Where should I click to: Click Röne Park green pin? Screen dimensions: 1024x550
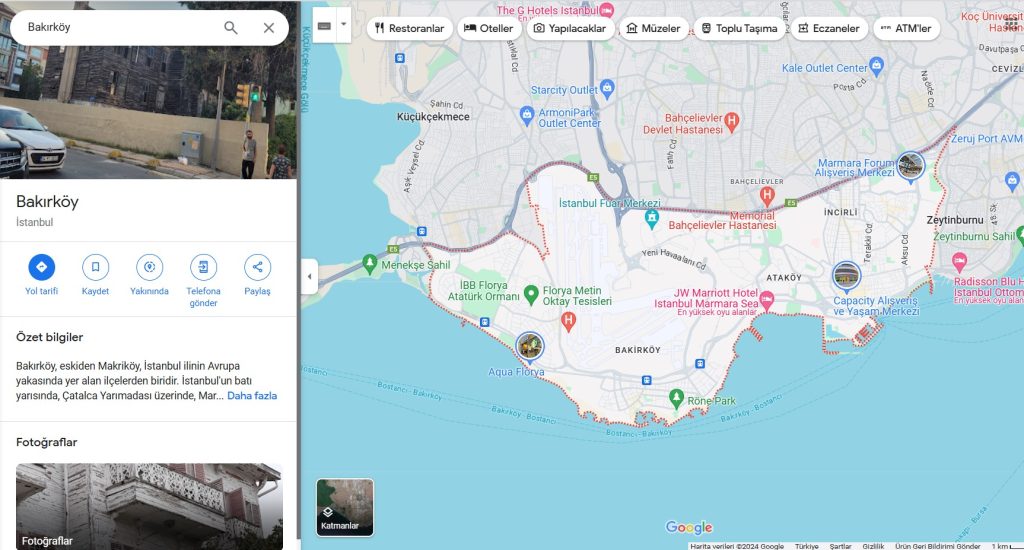click(x=677, y=398)
